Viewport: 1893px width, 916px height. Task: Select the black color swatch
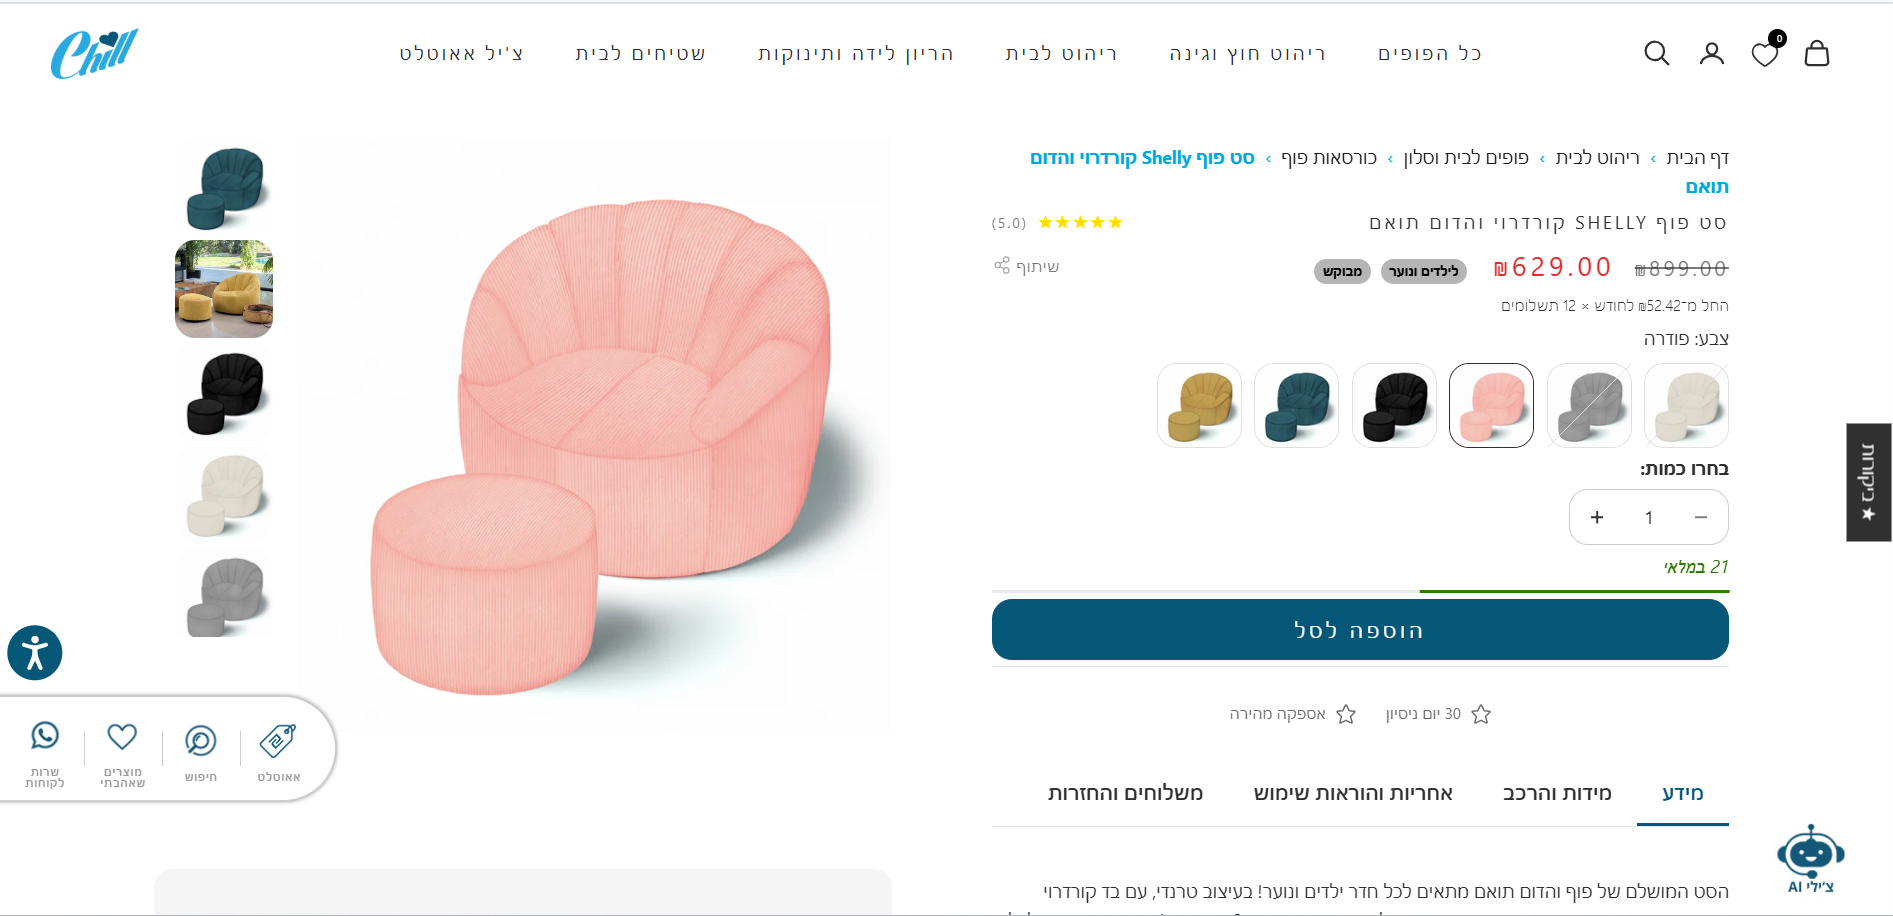point(1394,405)
